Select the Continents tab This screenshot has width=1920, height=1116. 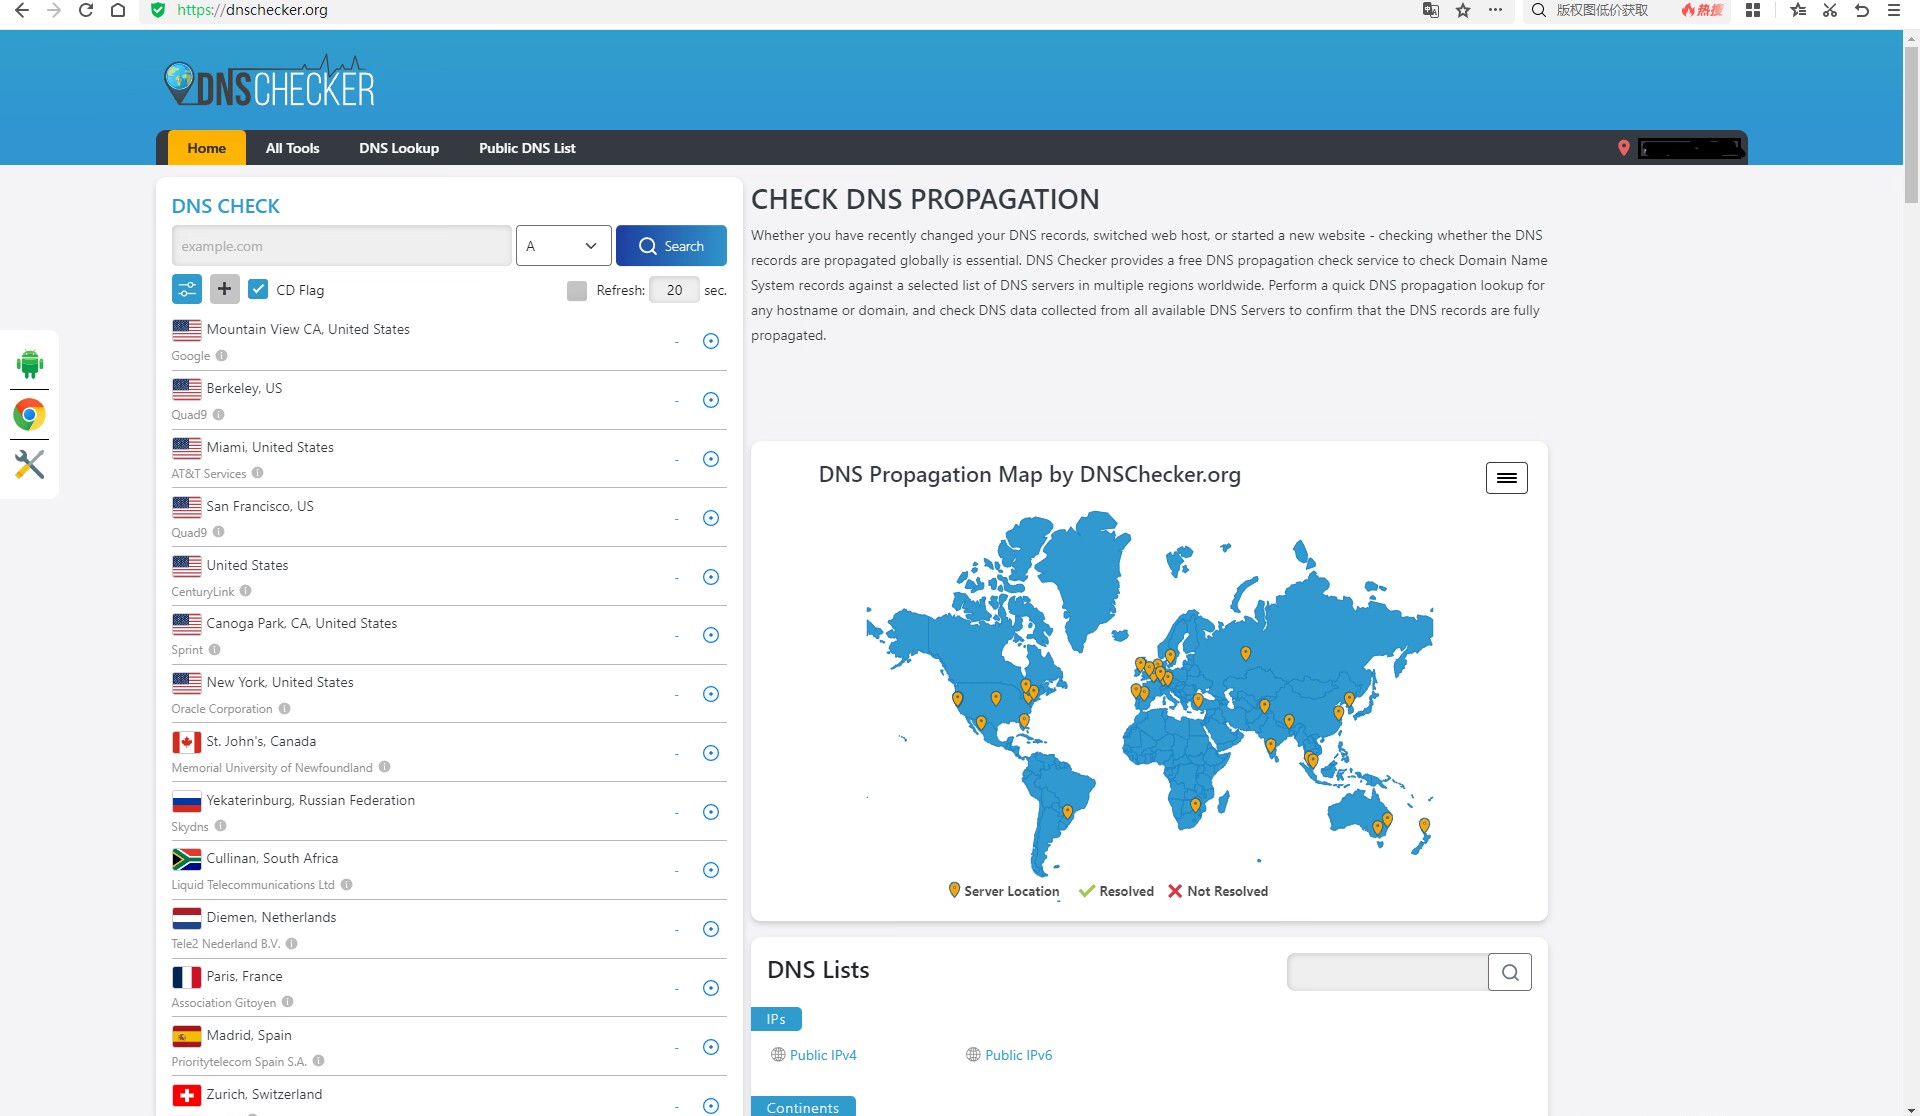[803, 1107]
